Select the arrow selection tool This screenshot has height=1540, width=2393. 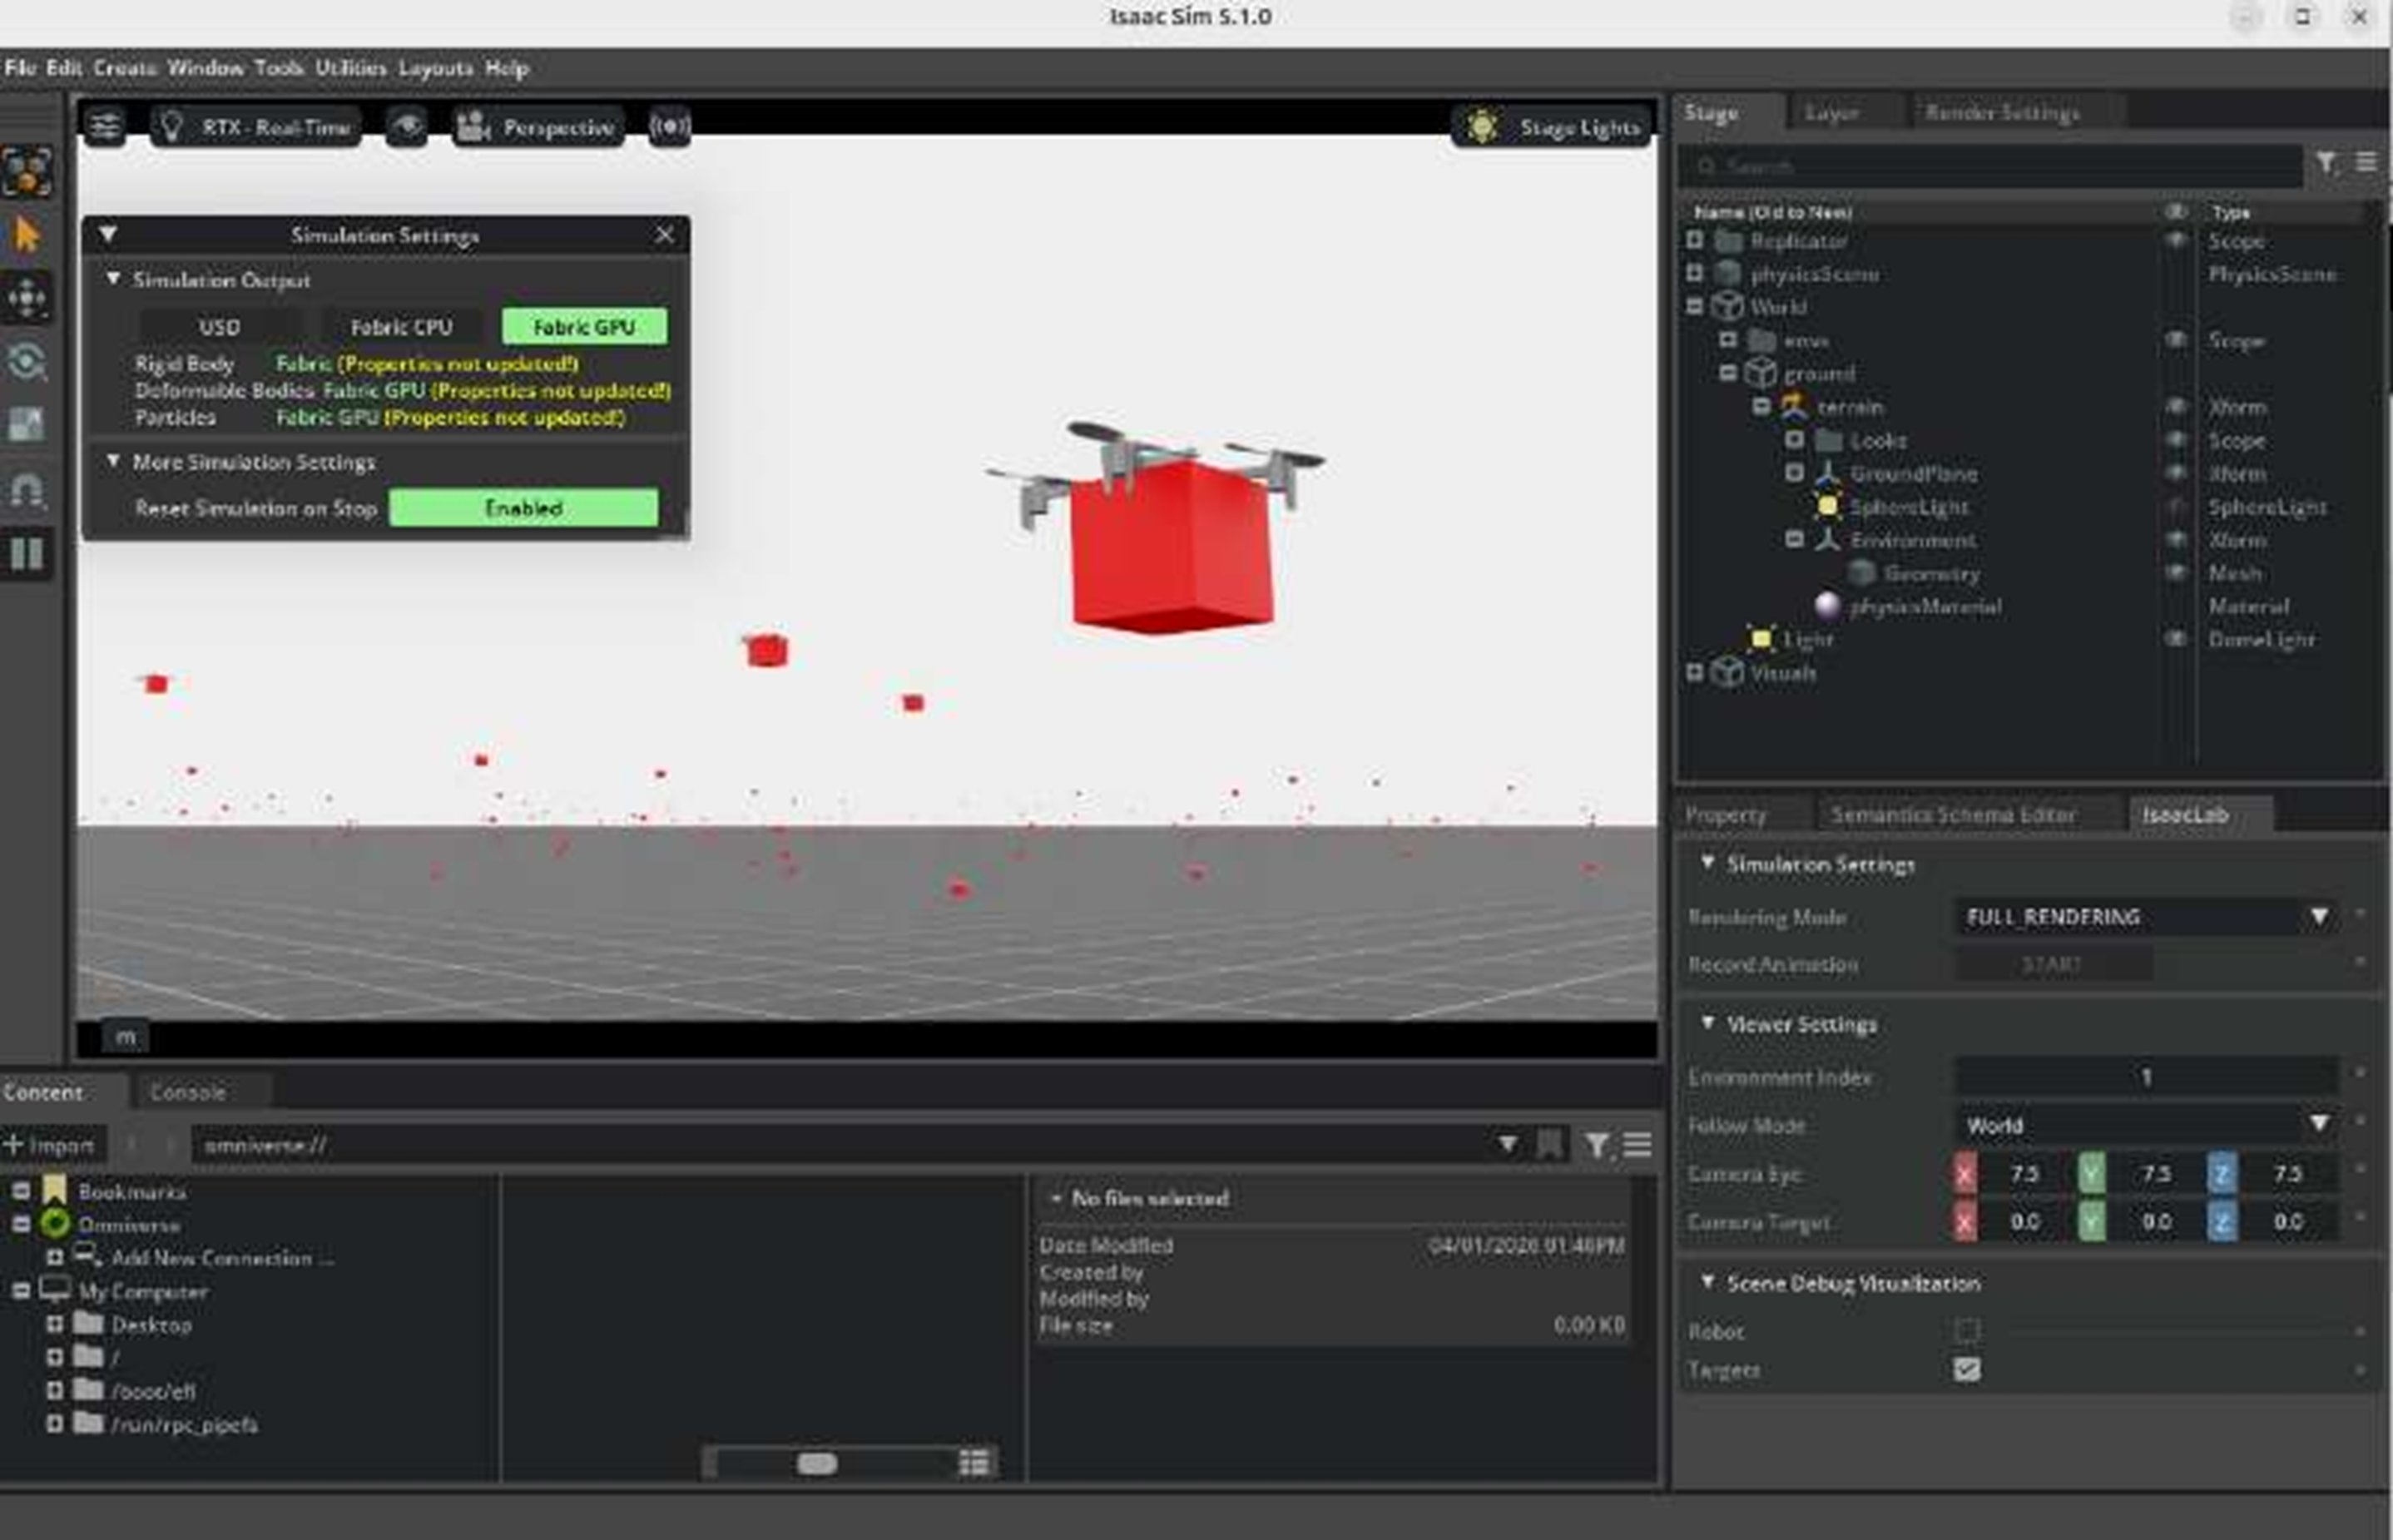[x=26, y=235]
